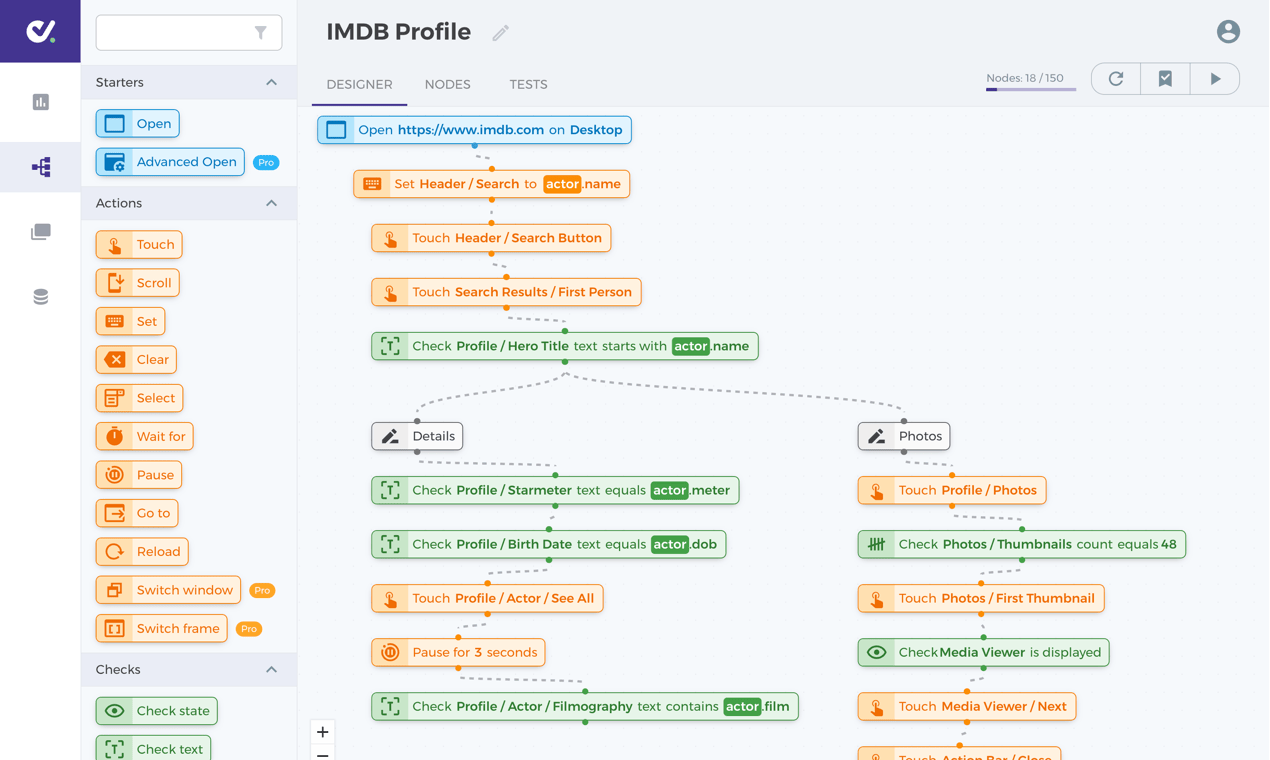Pick the Pause action block
The height and width of the screenshot is (760, 1270).
pyautogui.click(x=139, y=475)
